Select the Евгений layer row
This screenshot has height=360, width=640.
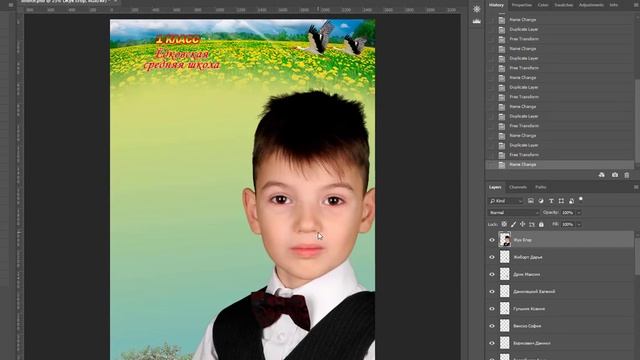pos(560,291)
